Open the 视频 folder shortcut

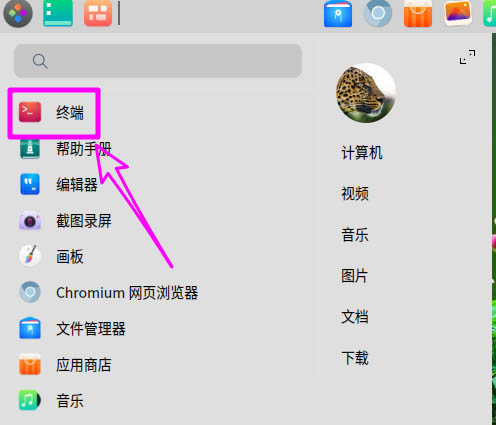[355, 193]
